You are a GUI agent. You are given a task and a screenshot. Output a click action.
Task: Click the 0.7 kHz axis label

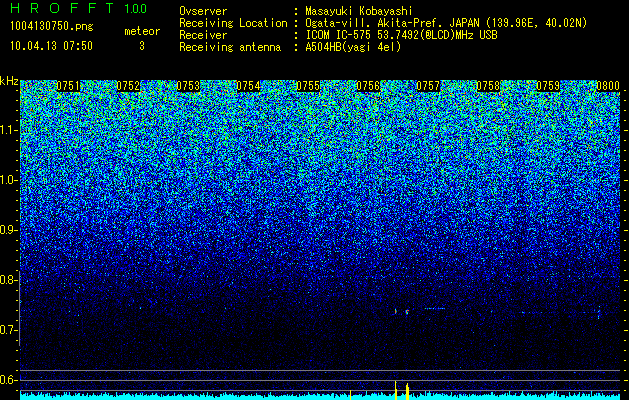click(x=9, y=330)
